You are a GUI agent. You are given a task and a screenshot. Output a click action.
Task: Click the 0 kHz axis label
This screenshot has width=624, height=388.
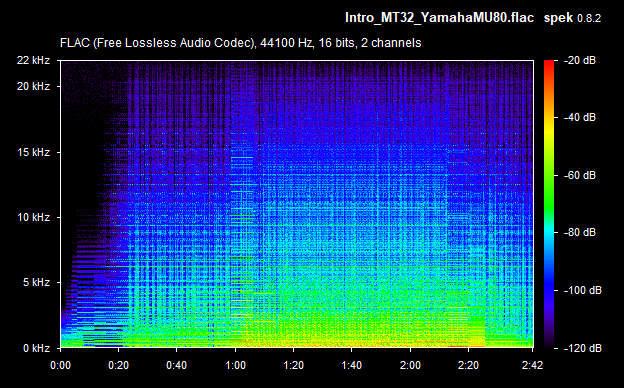(x=36, y=348)
